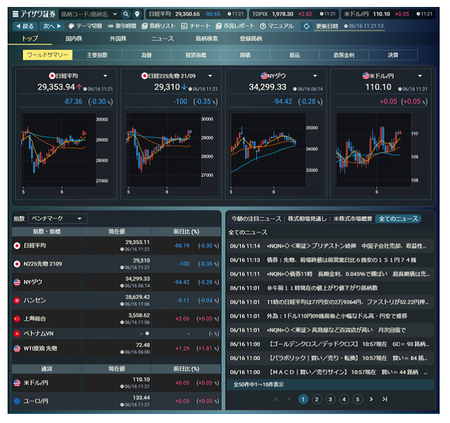This screenshot has height=423, width=450.
Task: Select news page 5
Action: [x=357, y=399]
